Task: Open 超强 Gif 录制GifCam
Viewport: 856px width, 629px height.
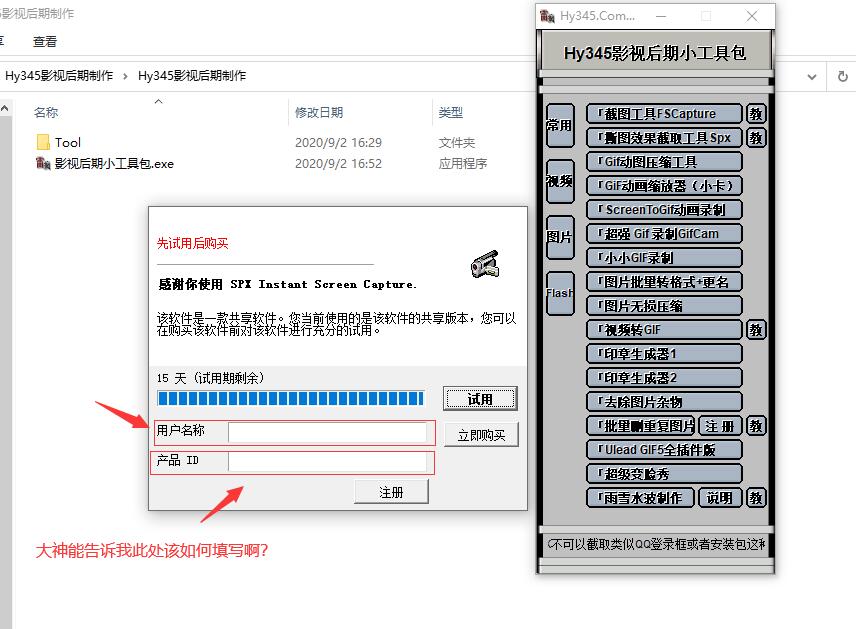Action: pyautogui.click(x=664, y=234)
